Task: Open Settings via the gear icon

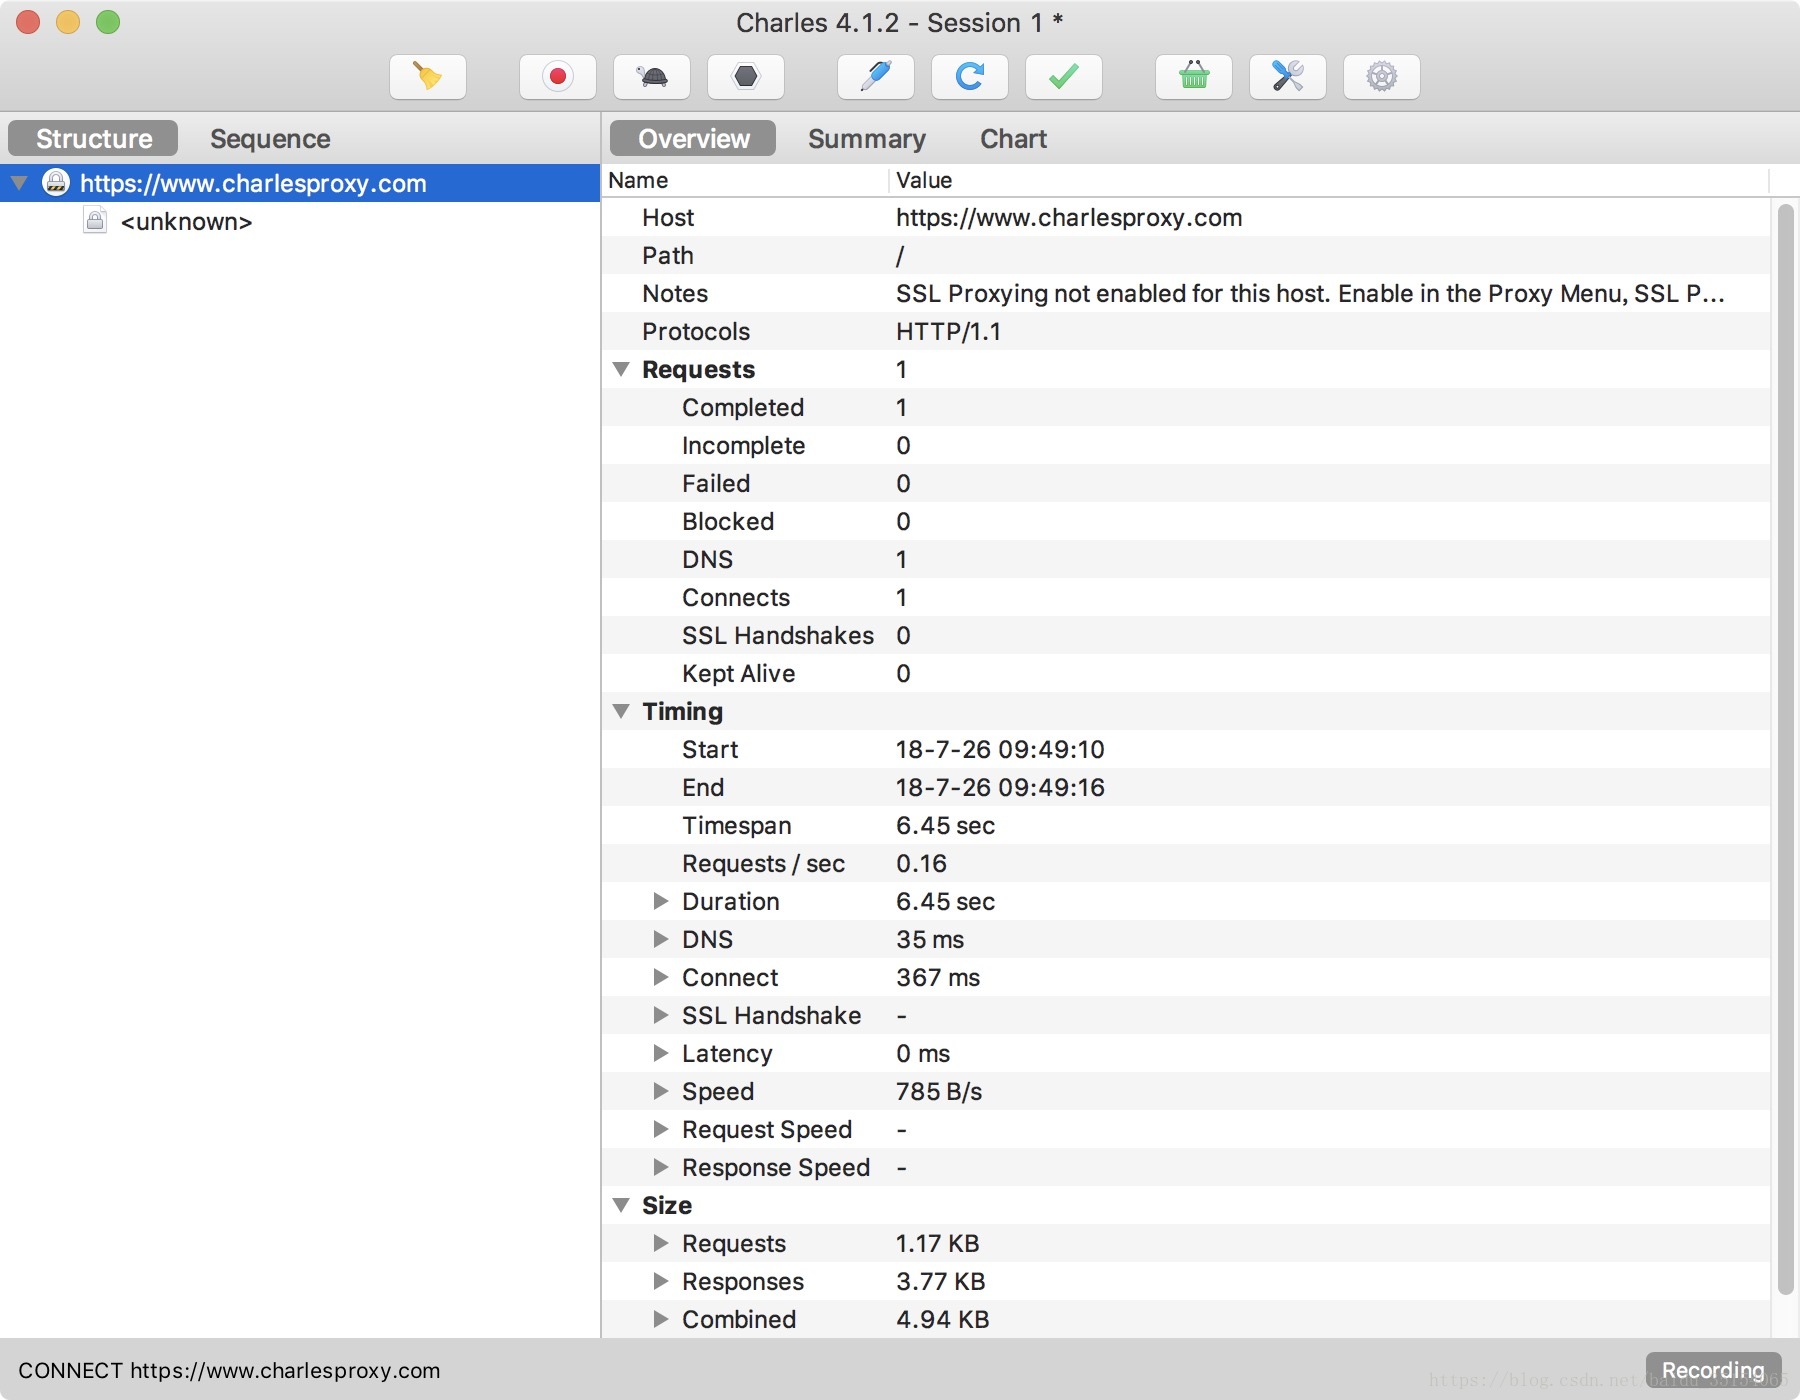Action: click(x=1382, y=77)
